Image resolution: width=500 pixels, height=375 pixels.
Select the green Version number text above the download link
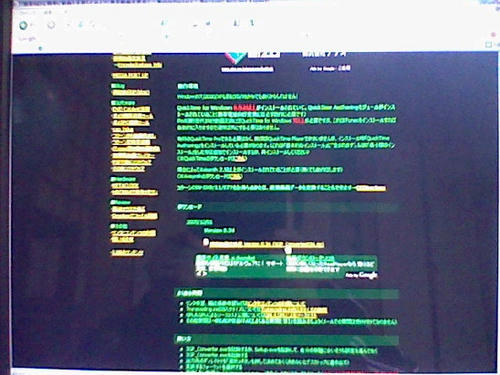click(x=219, y=231)
